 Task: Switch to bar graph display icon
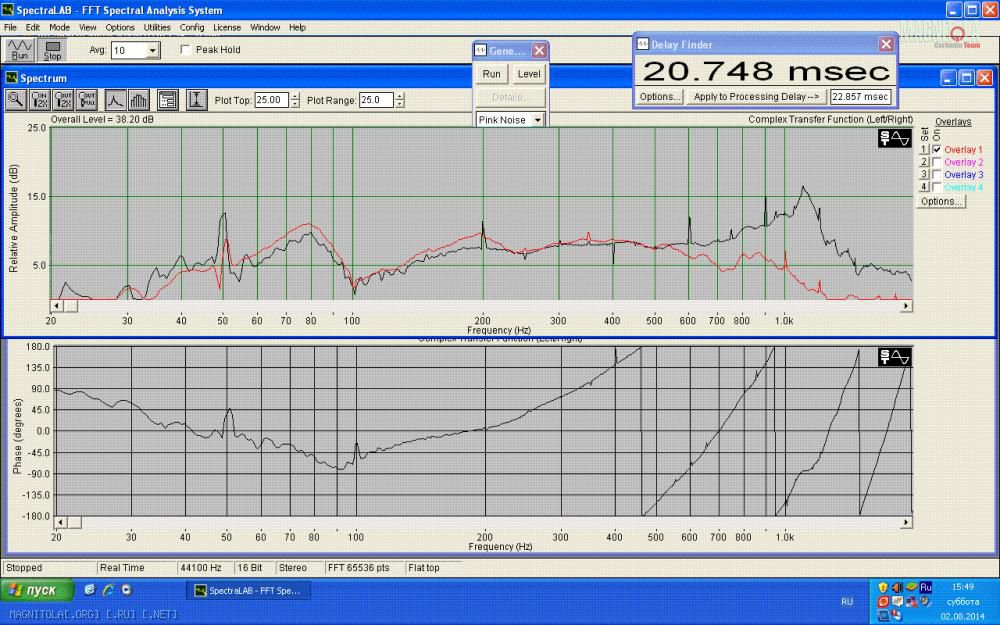click(x=139, y=100)
